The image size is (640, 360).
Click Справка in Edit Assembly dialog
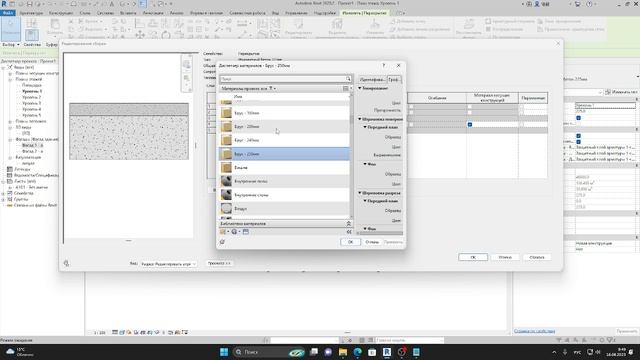click(537, 257)
